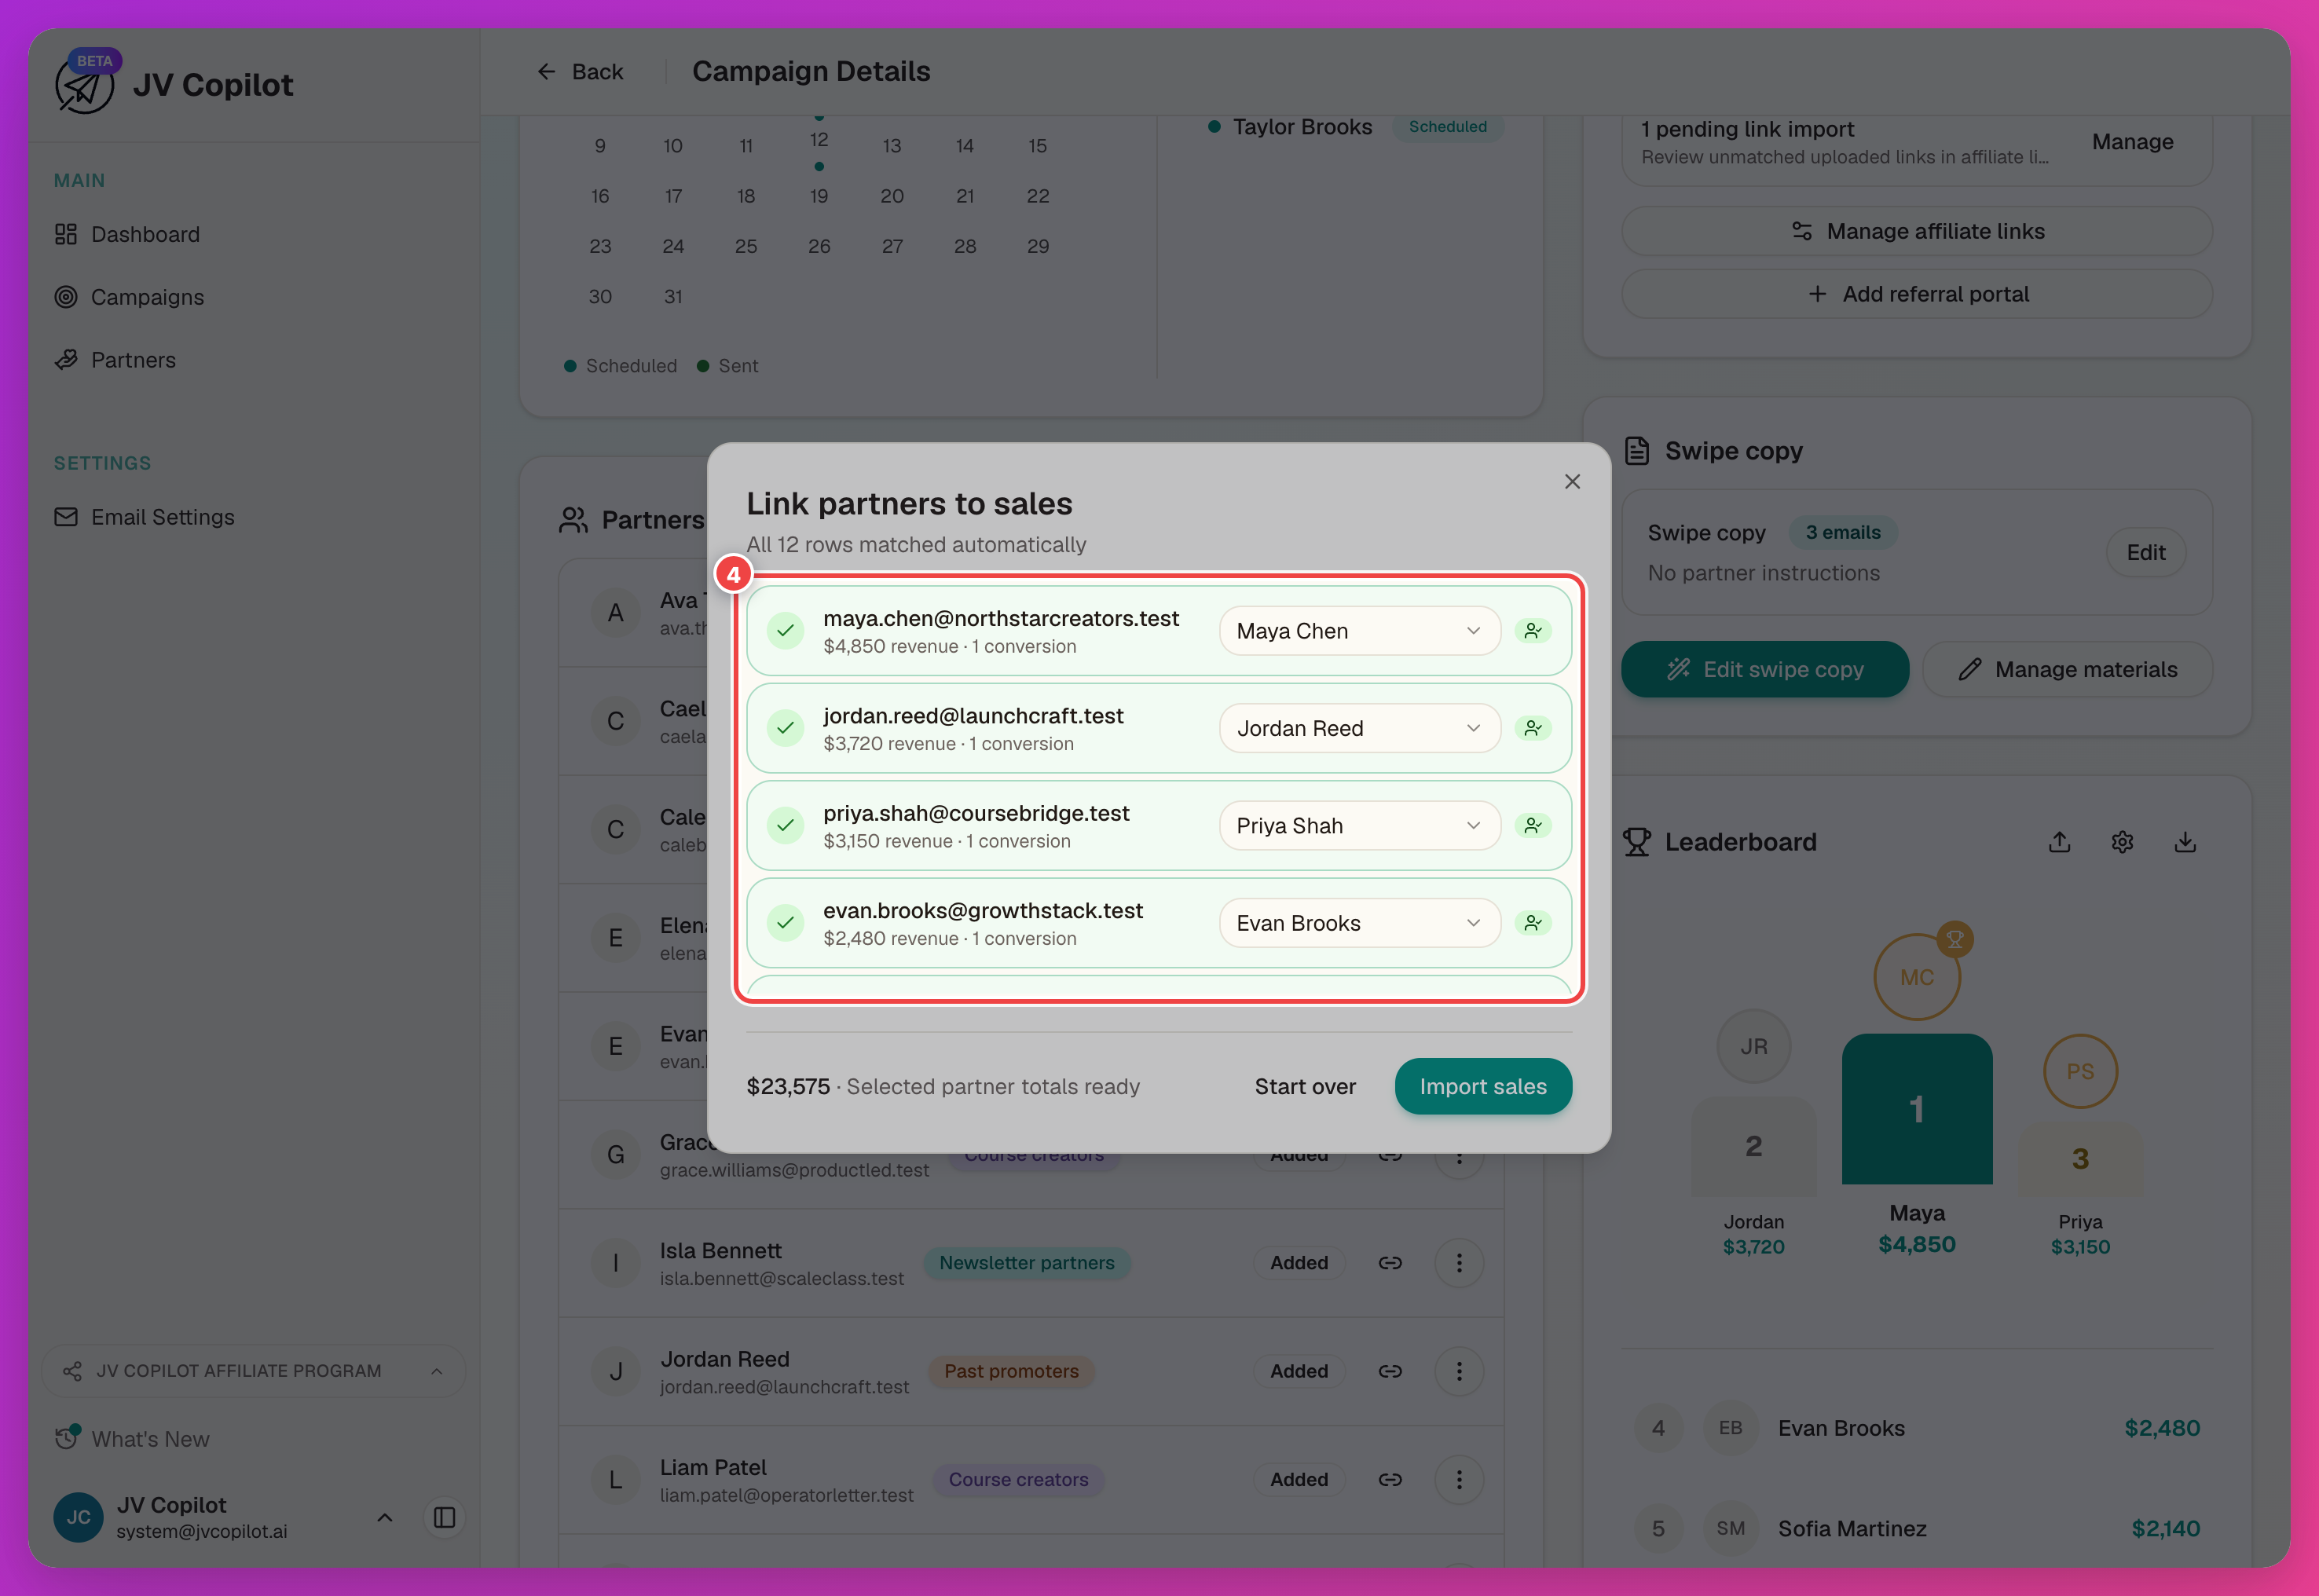Screen dimensions: 2319x1596
Task: Click Sofia Martinez leaderboard row
Action: click(x=1916, y=1528)
